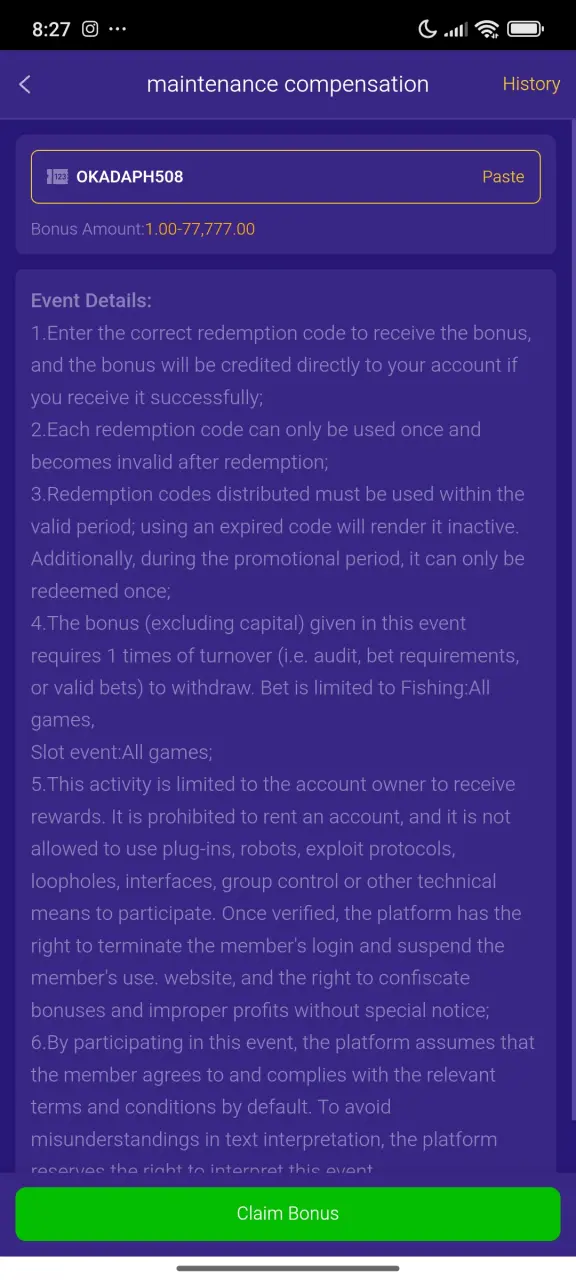576x1280 pixels.
Task: Tap the maintenance compensation page title
Action: pos(288,84)
